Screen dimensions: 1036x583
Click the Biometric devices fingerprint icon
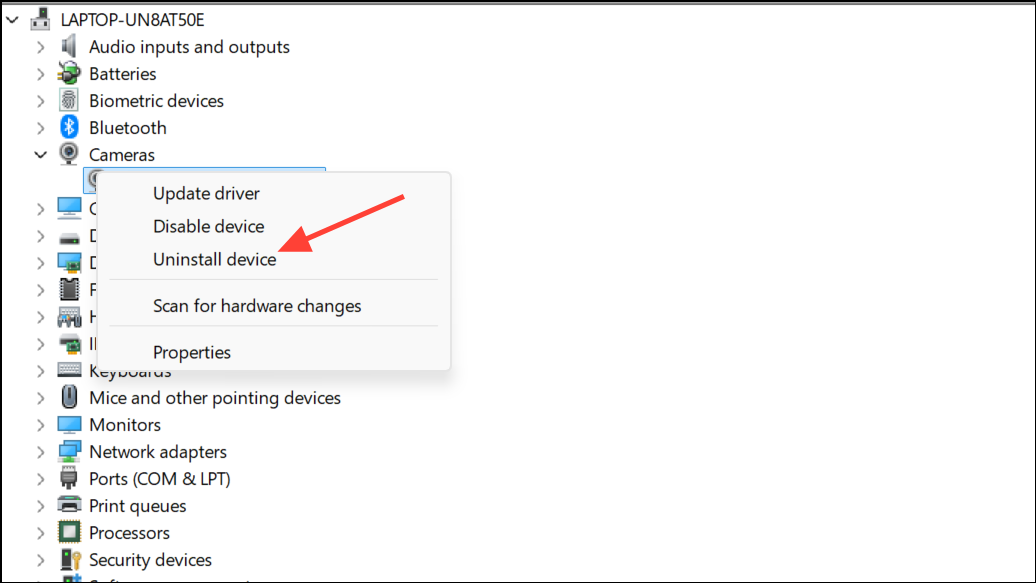point(69,100)
